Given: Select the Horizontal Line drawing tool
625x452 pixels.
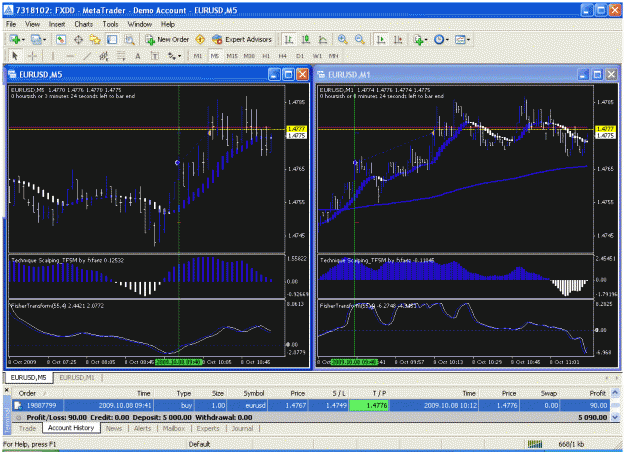Looking at the screenshot, I should point(70,56).
